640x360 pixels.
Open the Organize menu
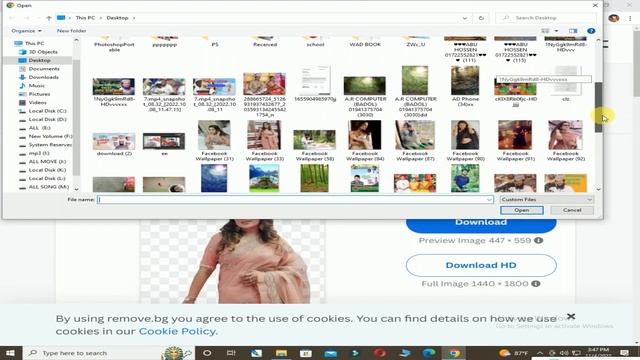[26, 31]
